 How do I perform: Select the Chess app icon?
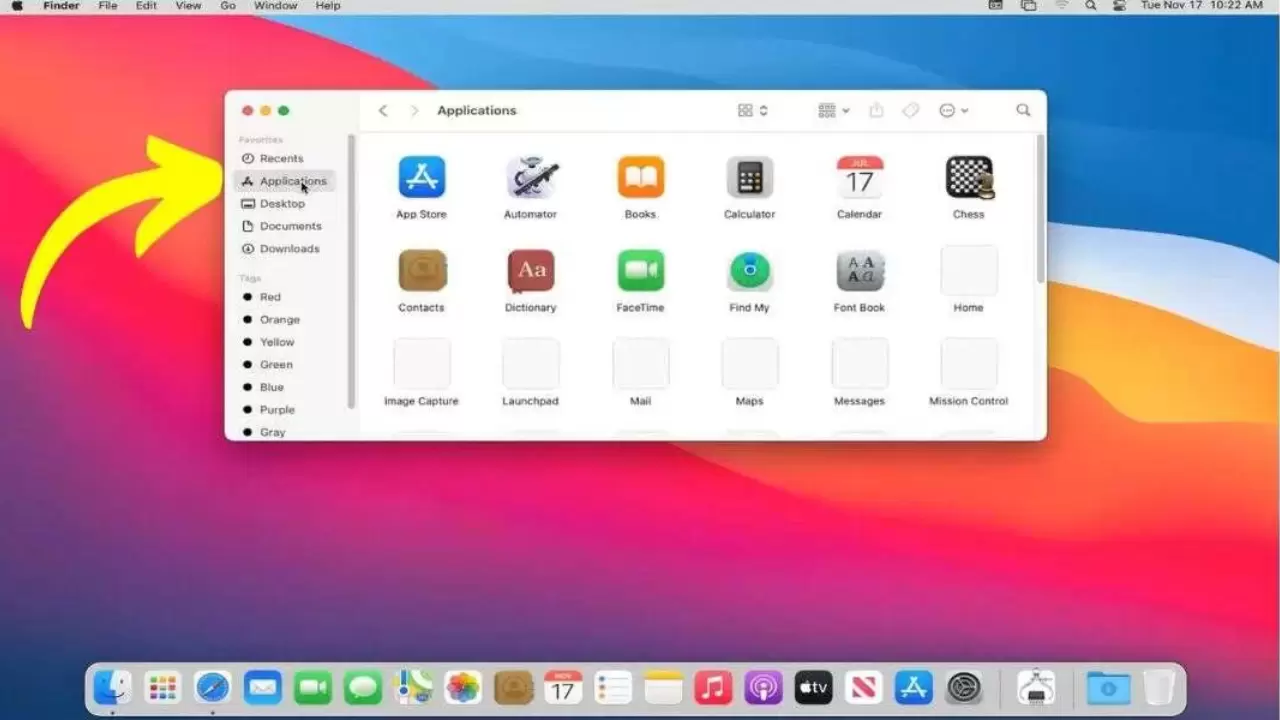968,178
